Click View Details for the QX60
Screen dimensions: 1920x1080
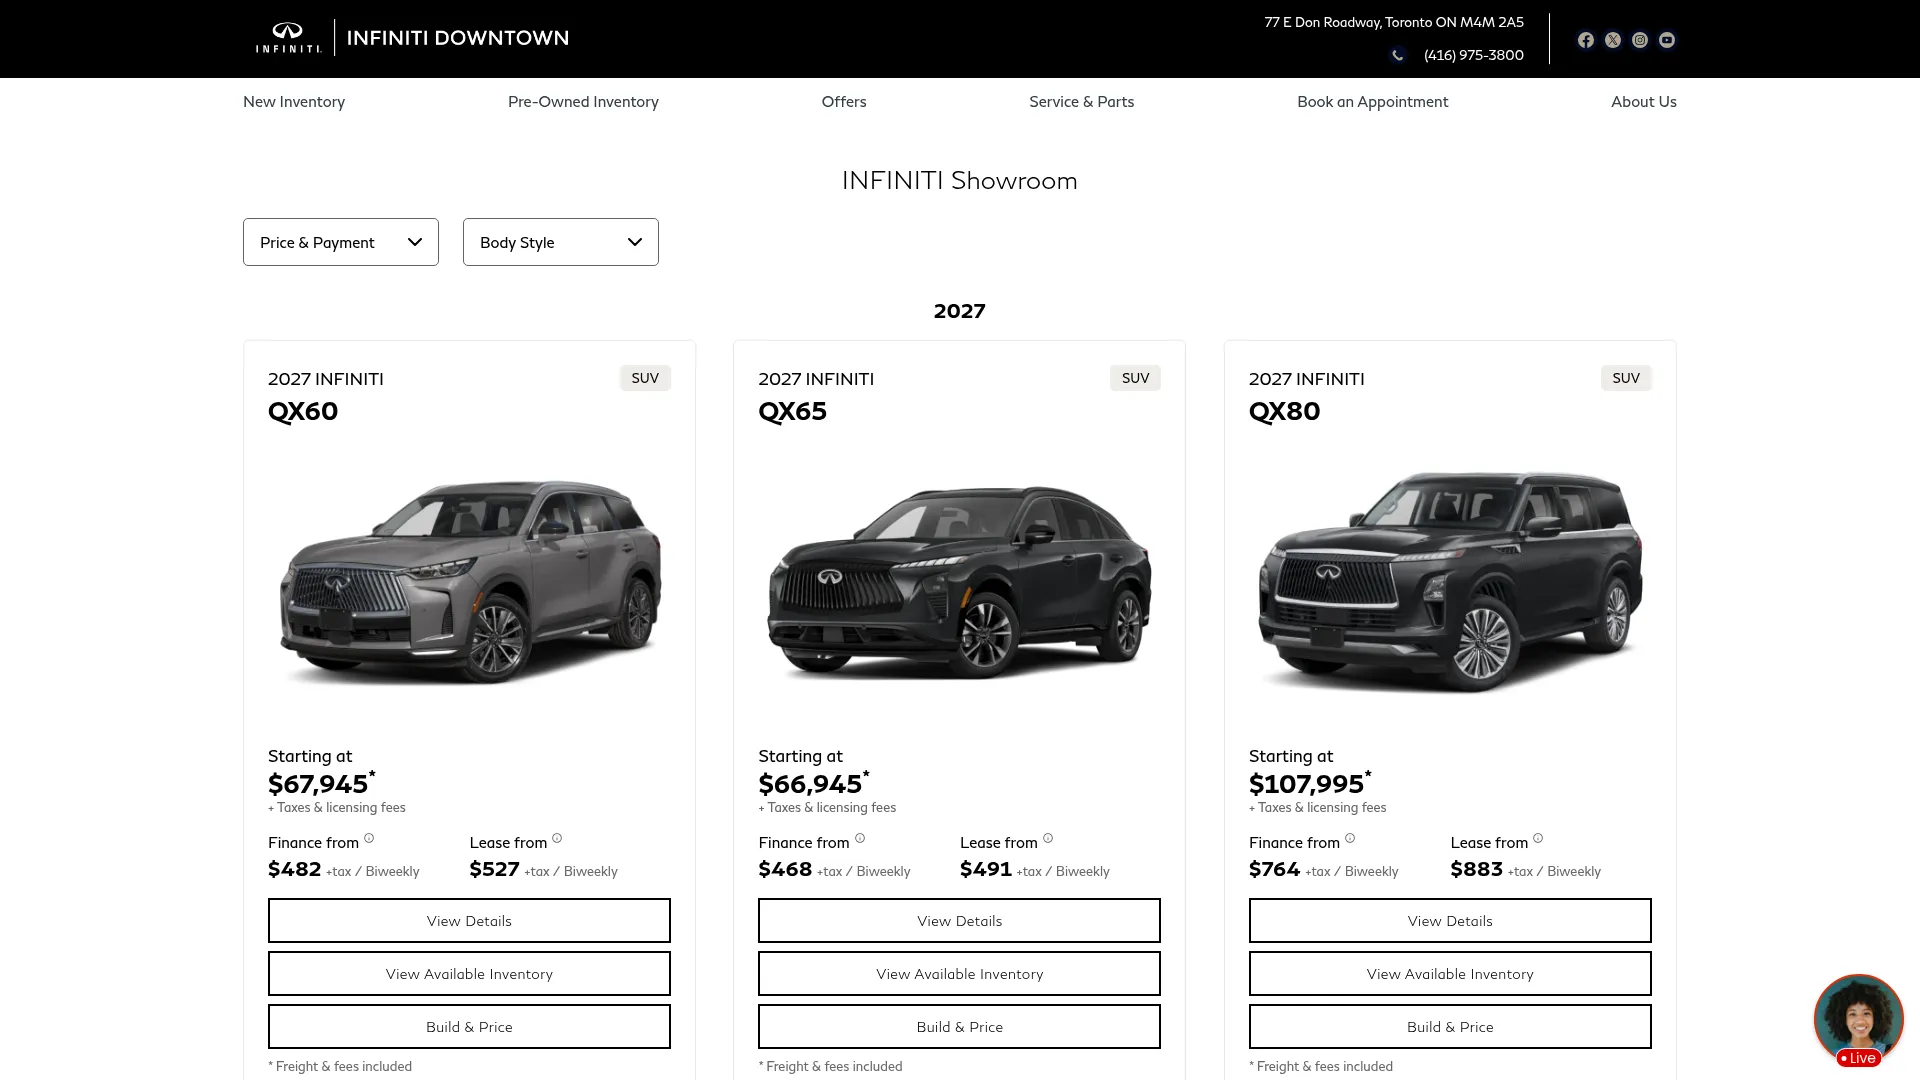[x=469, y=920]
